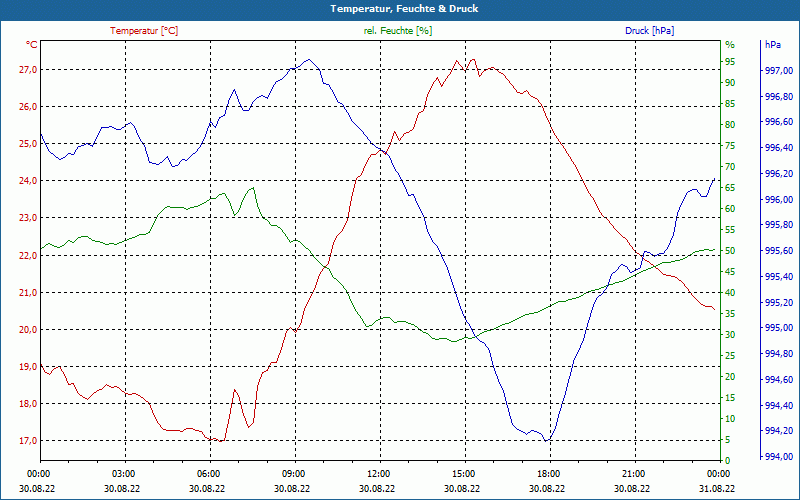Click the "23,0" temperature axis value
800x500 pixels.
pos(28,218)
